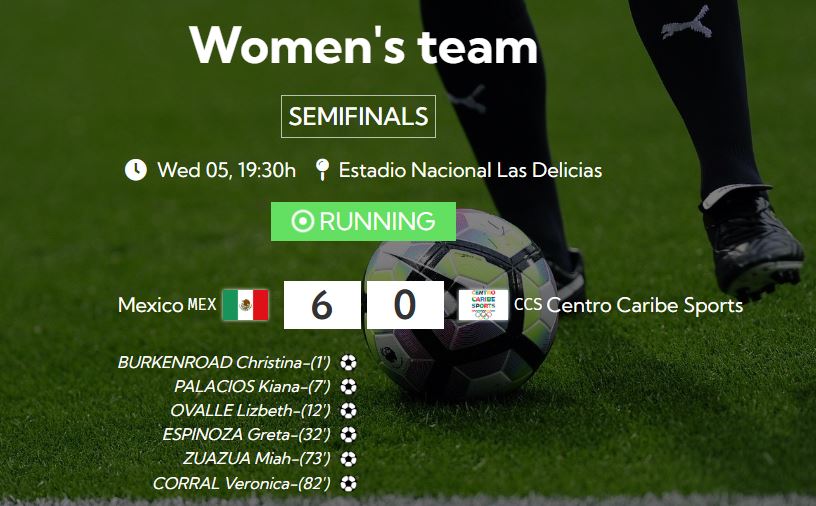
Task: Click Mexico's score of 6
Action: click(321, 305)
